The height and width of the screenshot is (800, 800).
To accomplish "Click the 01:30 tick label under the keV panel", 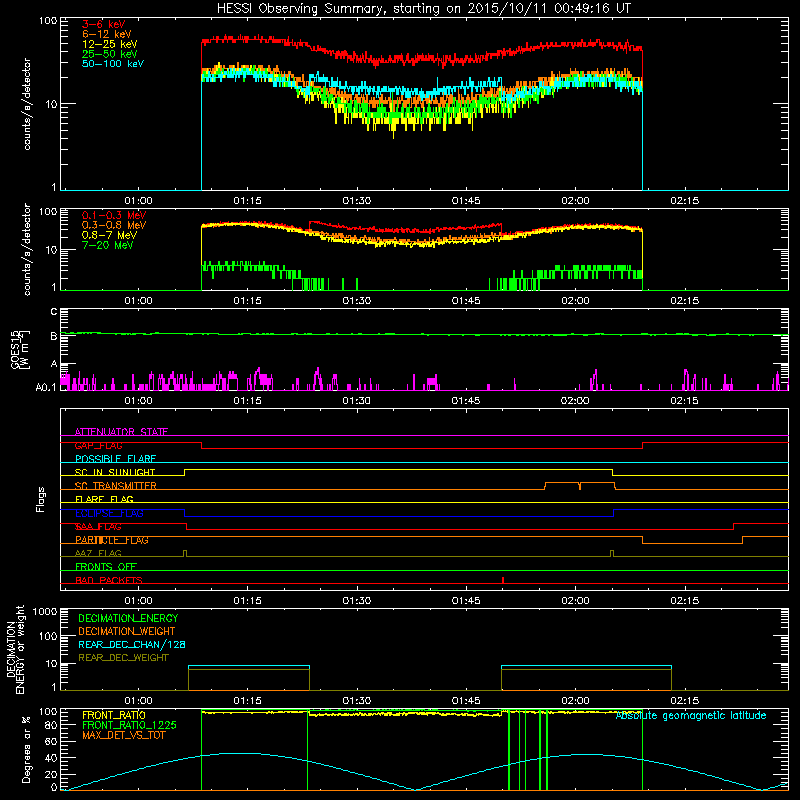I will click(x=356, y=201).
